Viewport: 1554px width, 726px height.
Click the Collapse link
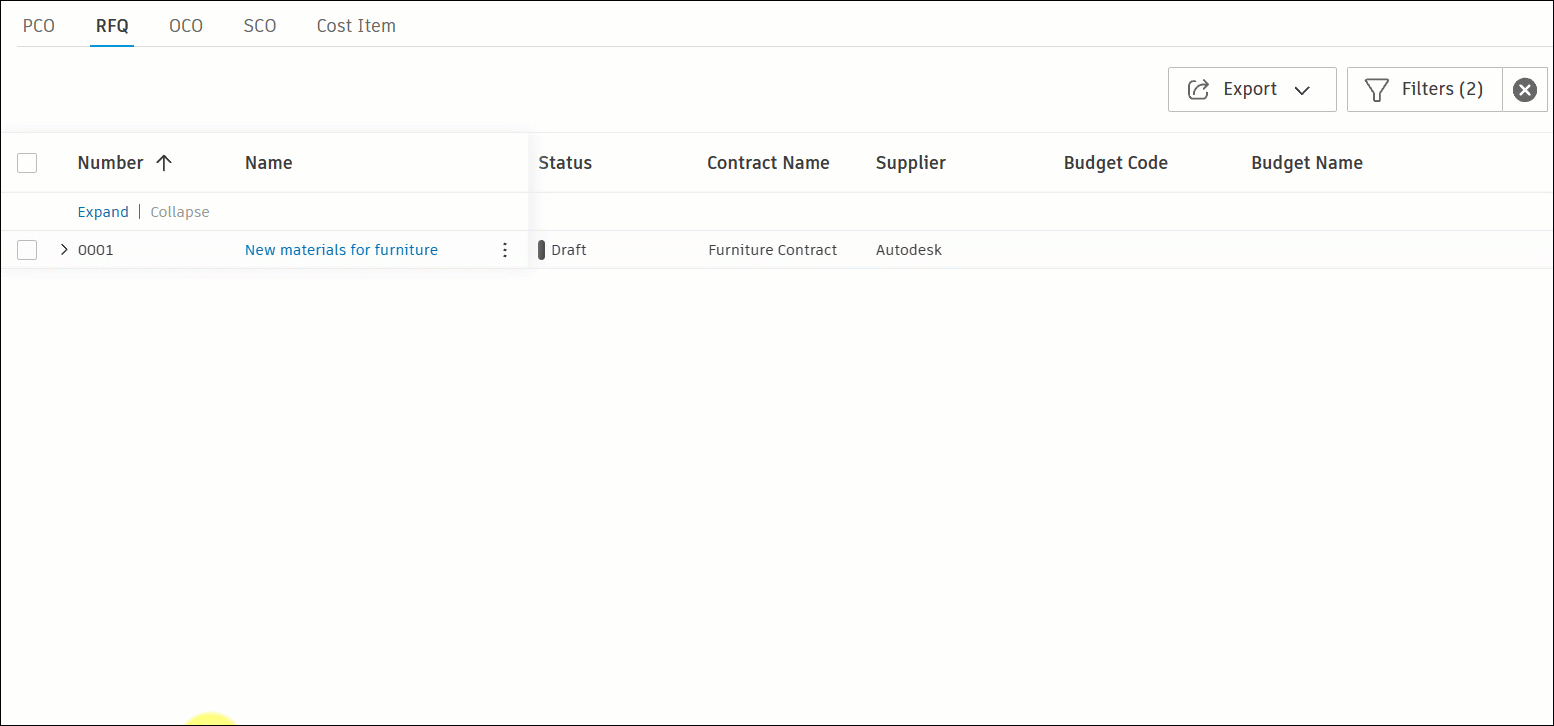(180, 212)
